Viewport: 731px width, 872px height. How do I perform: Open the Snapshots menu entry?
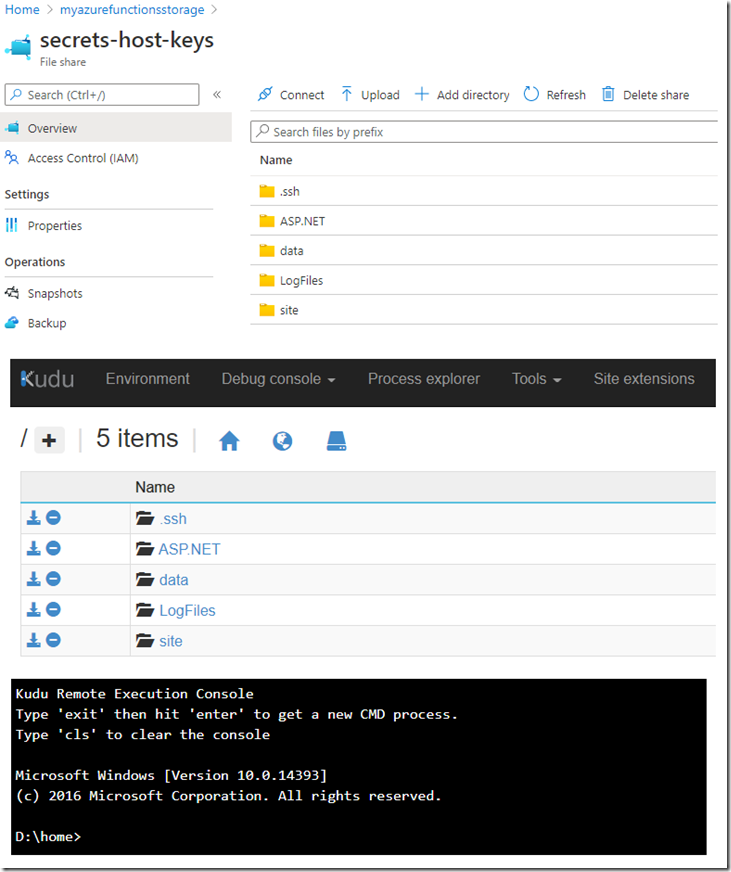55,293
